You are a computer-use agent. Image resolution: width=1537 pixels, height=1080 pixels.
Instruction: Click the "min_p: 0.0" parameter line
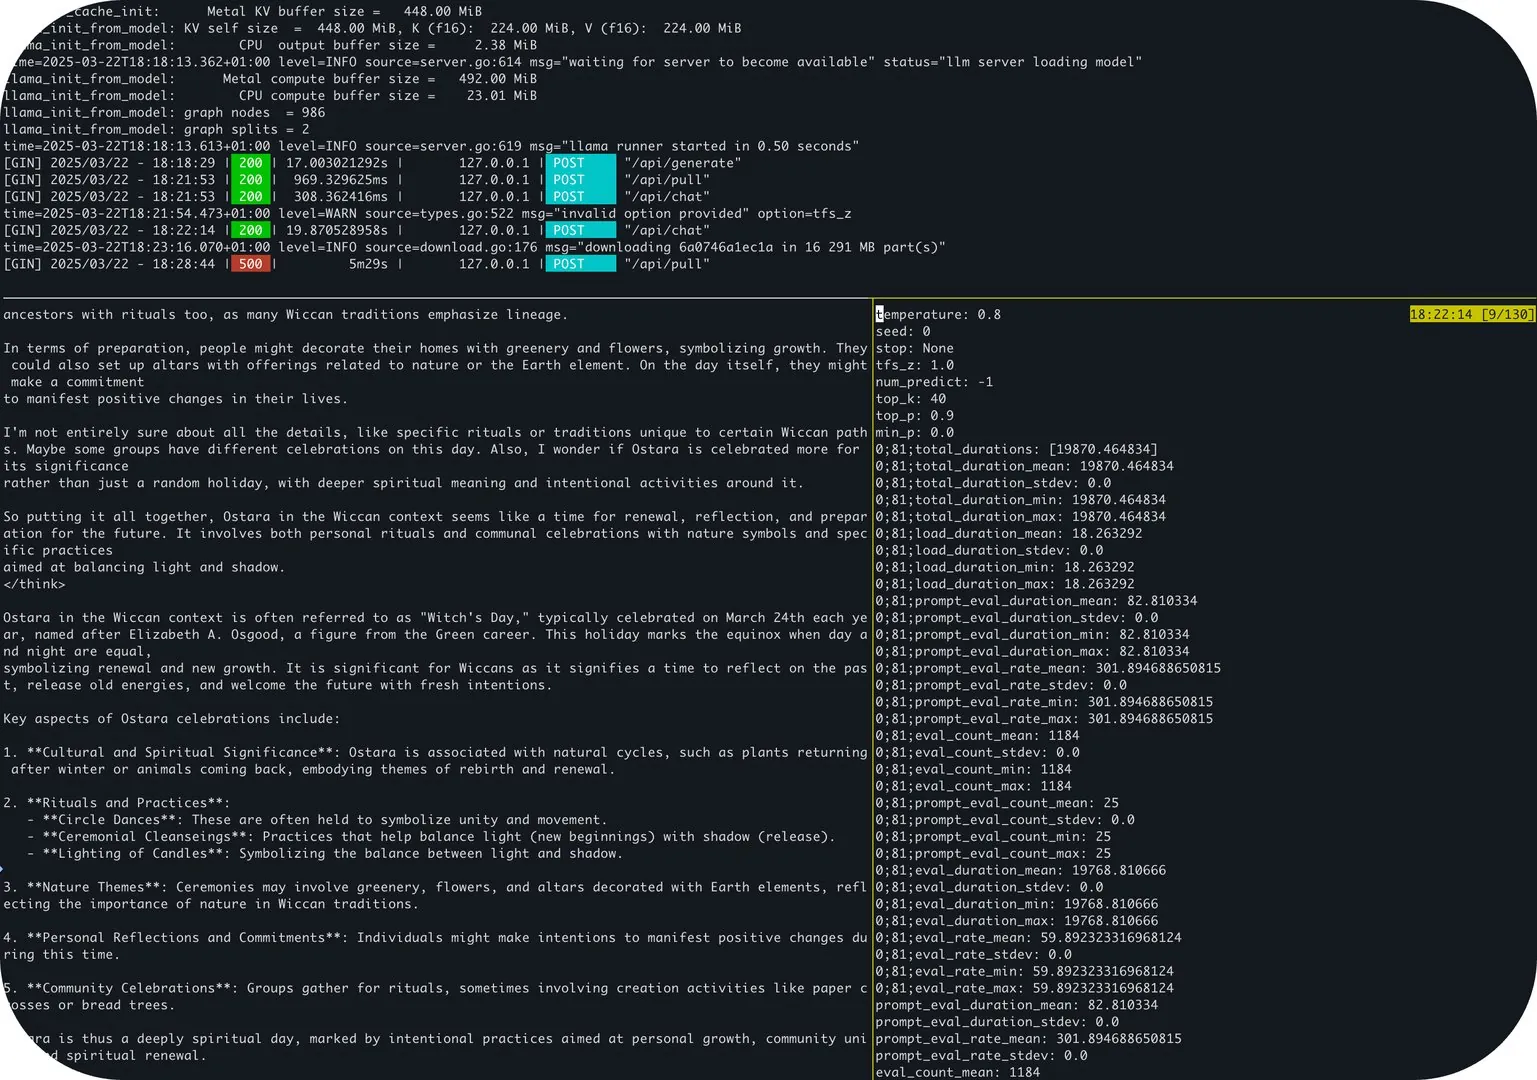[915, 433]
